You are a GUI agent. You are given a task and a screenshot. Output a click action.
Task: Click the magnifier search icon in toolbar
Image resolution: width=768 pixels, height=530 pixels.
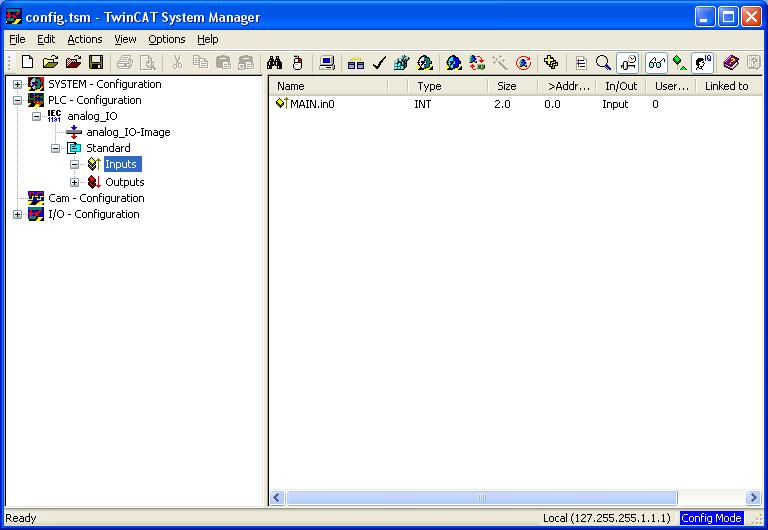(x=603, y=62)
